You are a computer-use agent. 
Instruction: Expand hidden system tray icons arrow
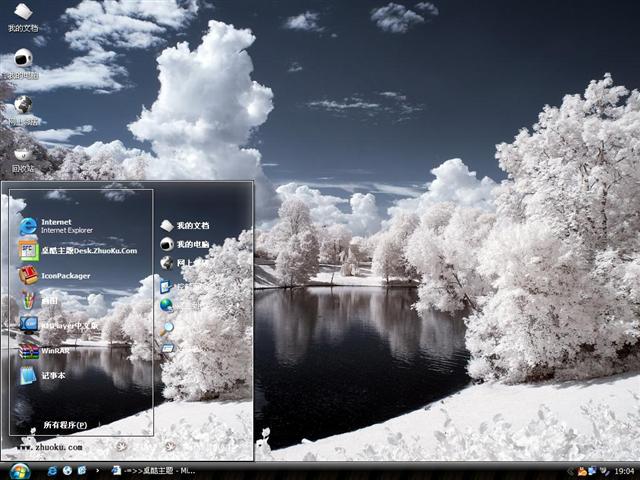[569, 470]
